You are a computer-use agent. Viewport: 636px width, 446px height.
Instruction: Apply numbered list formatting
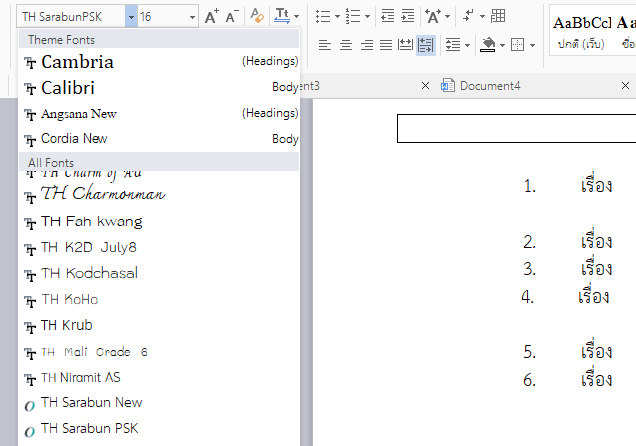click(353, 16)
